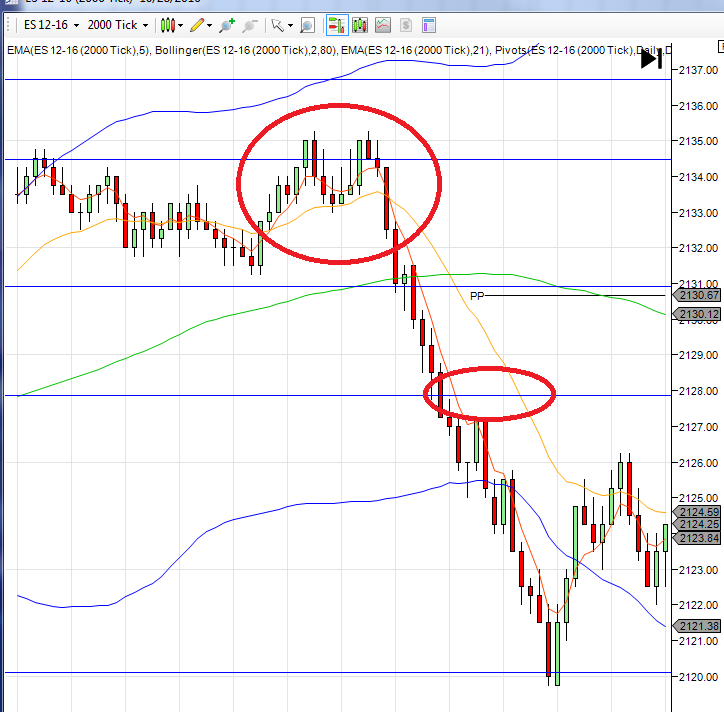Click the 2128.00 price axis label
The width and height of the screenshot is (724, 712).
click(698, 391)
